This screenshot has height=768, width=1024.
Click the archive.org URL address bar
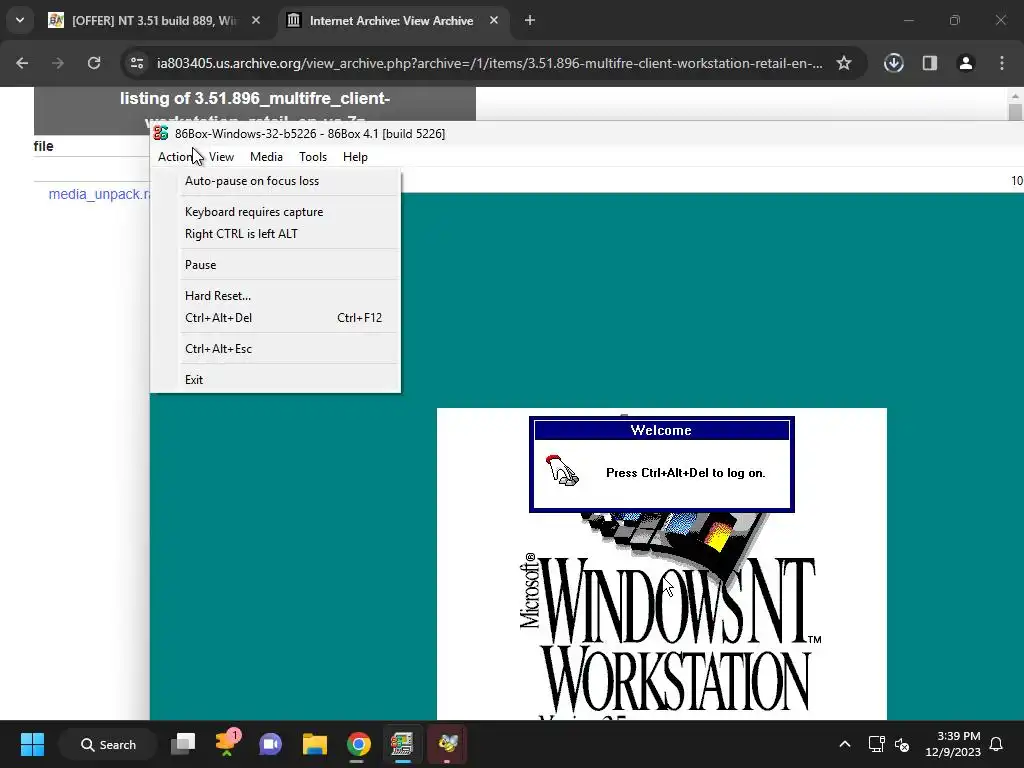pyautogui.click(x=489, y=63)
